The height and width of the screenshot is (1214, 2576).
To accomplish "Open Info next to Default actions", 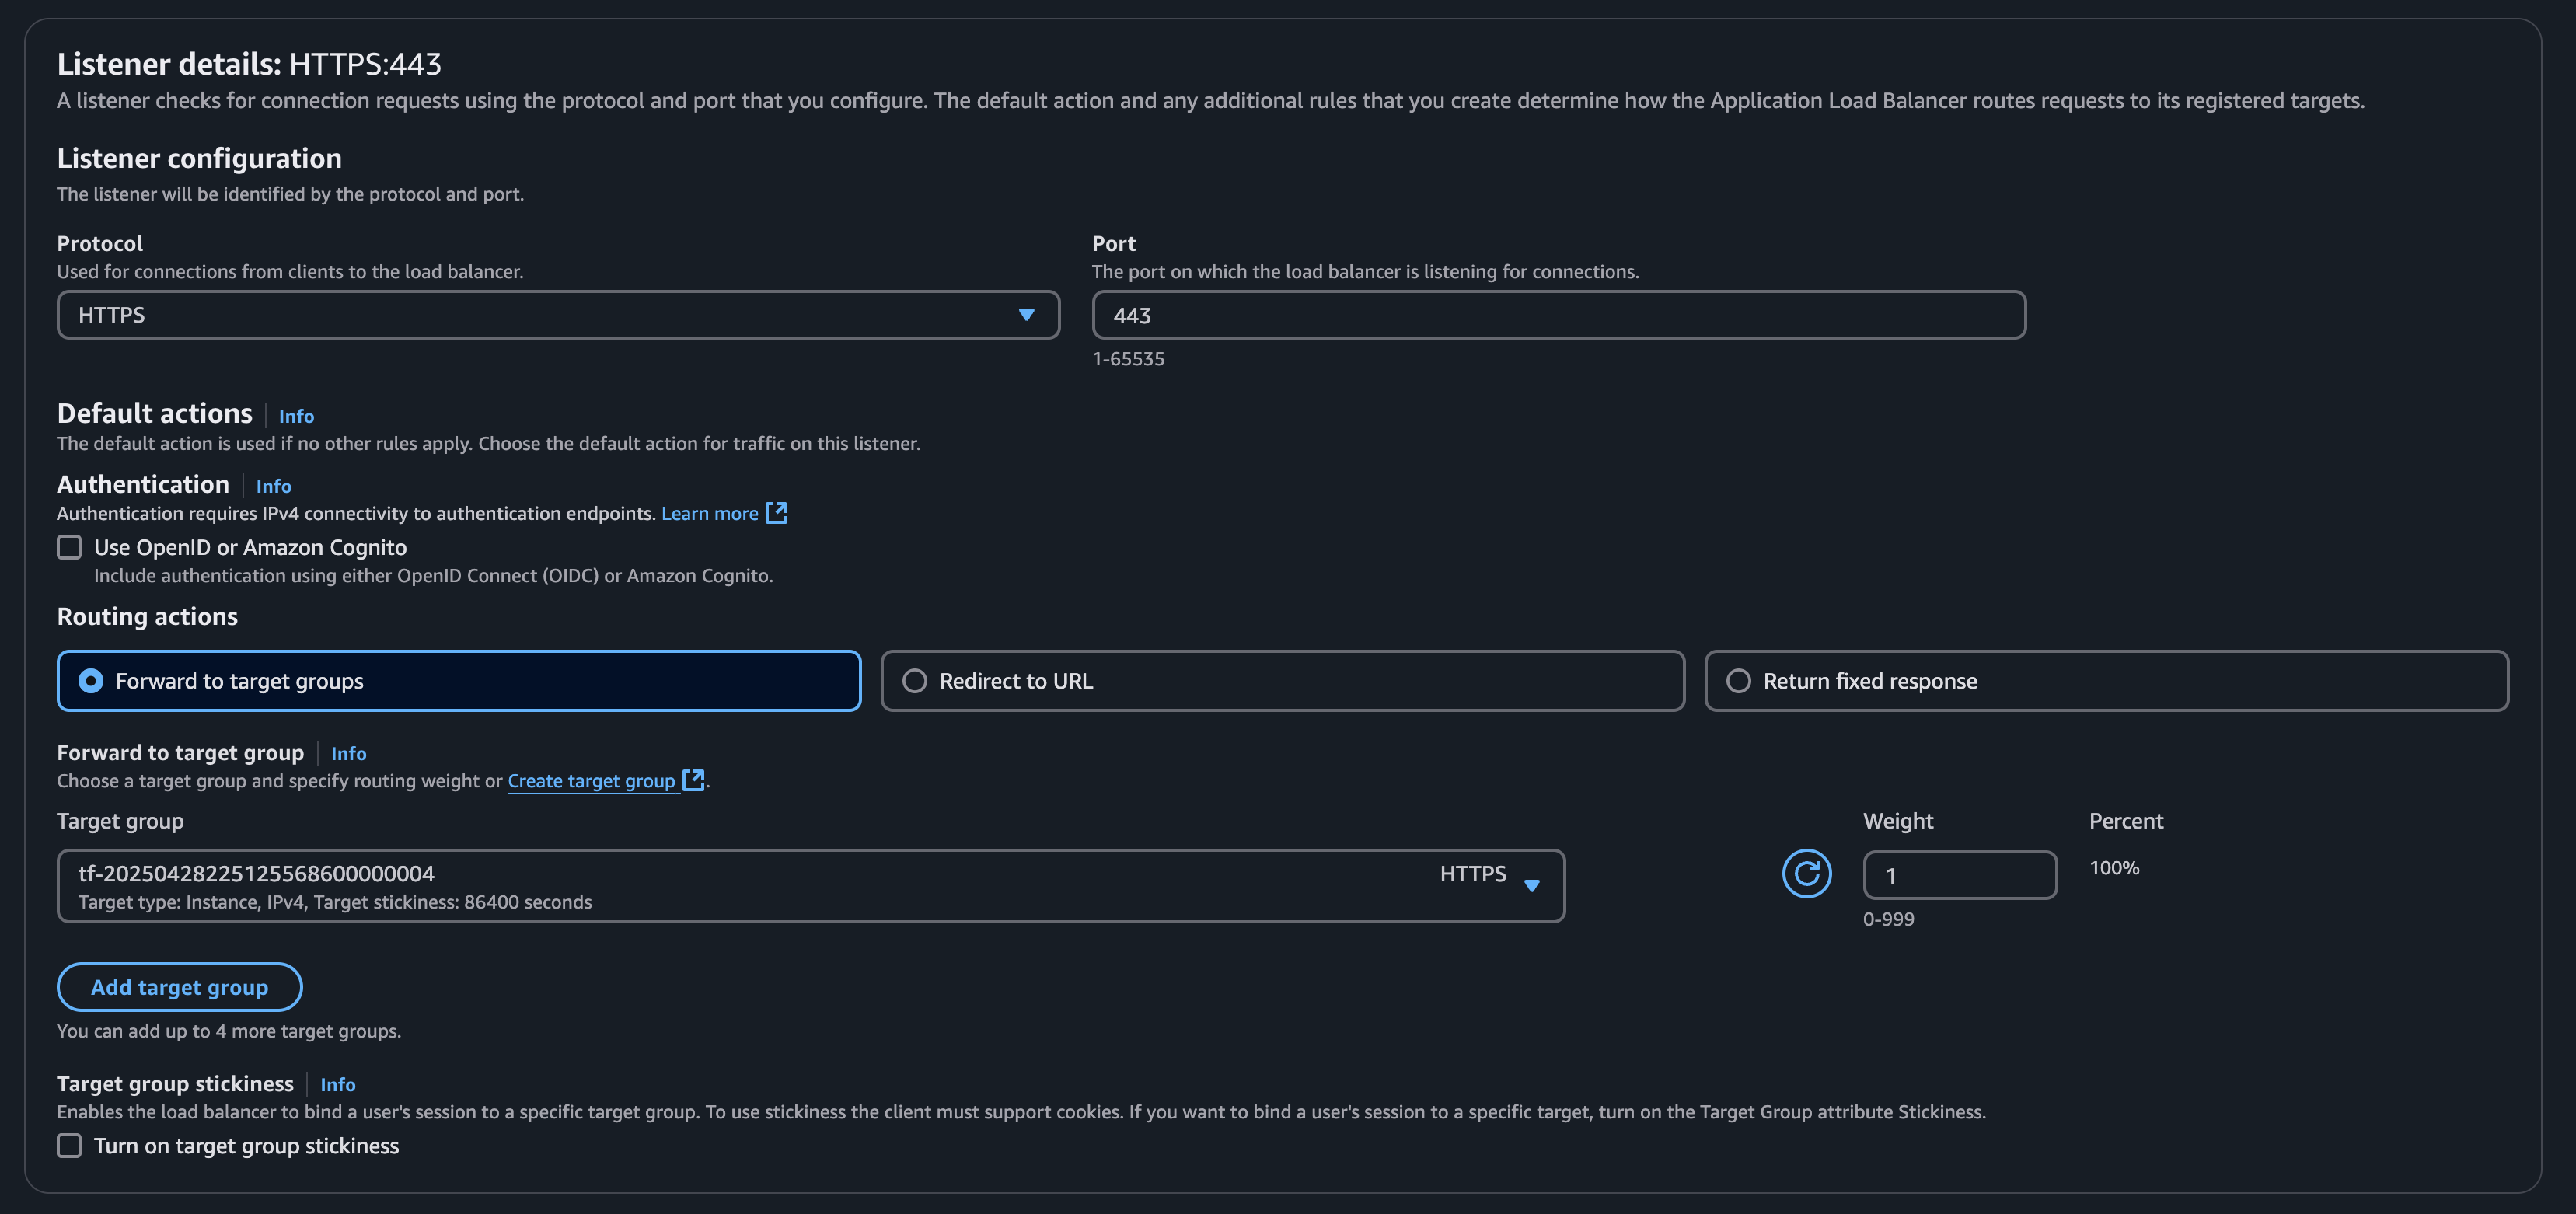I will (296, 416).
